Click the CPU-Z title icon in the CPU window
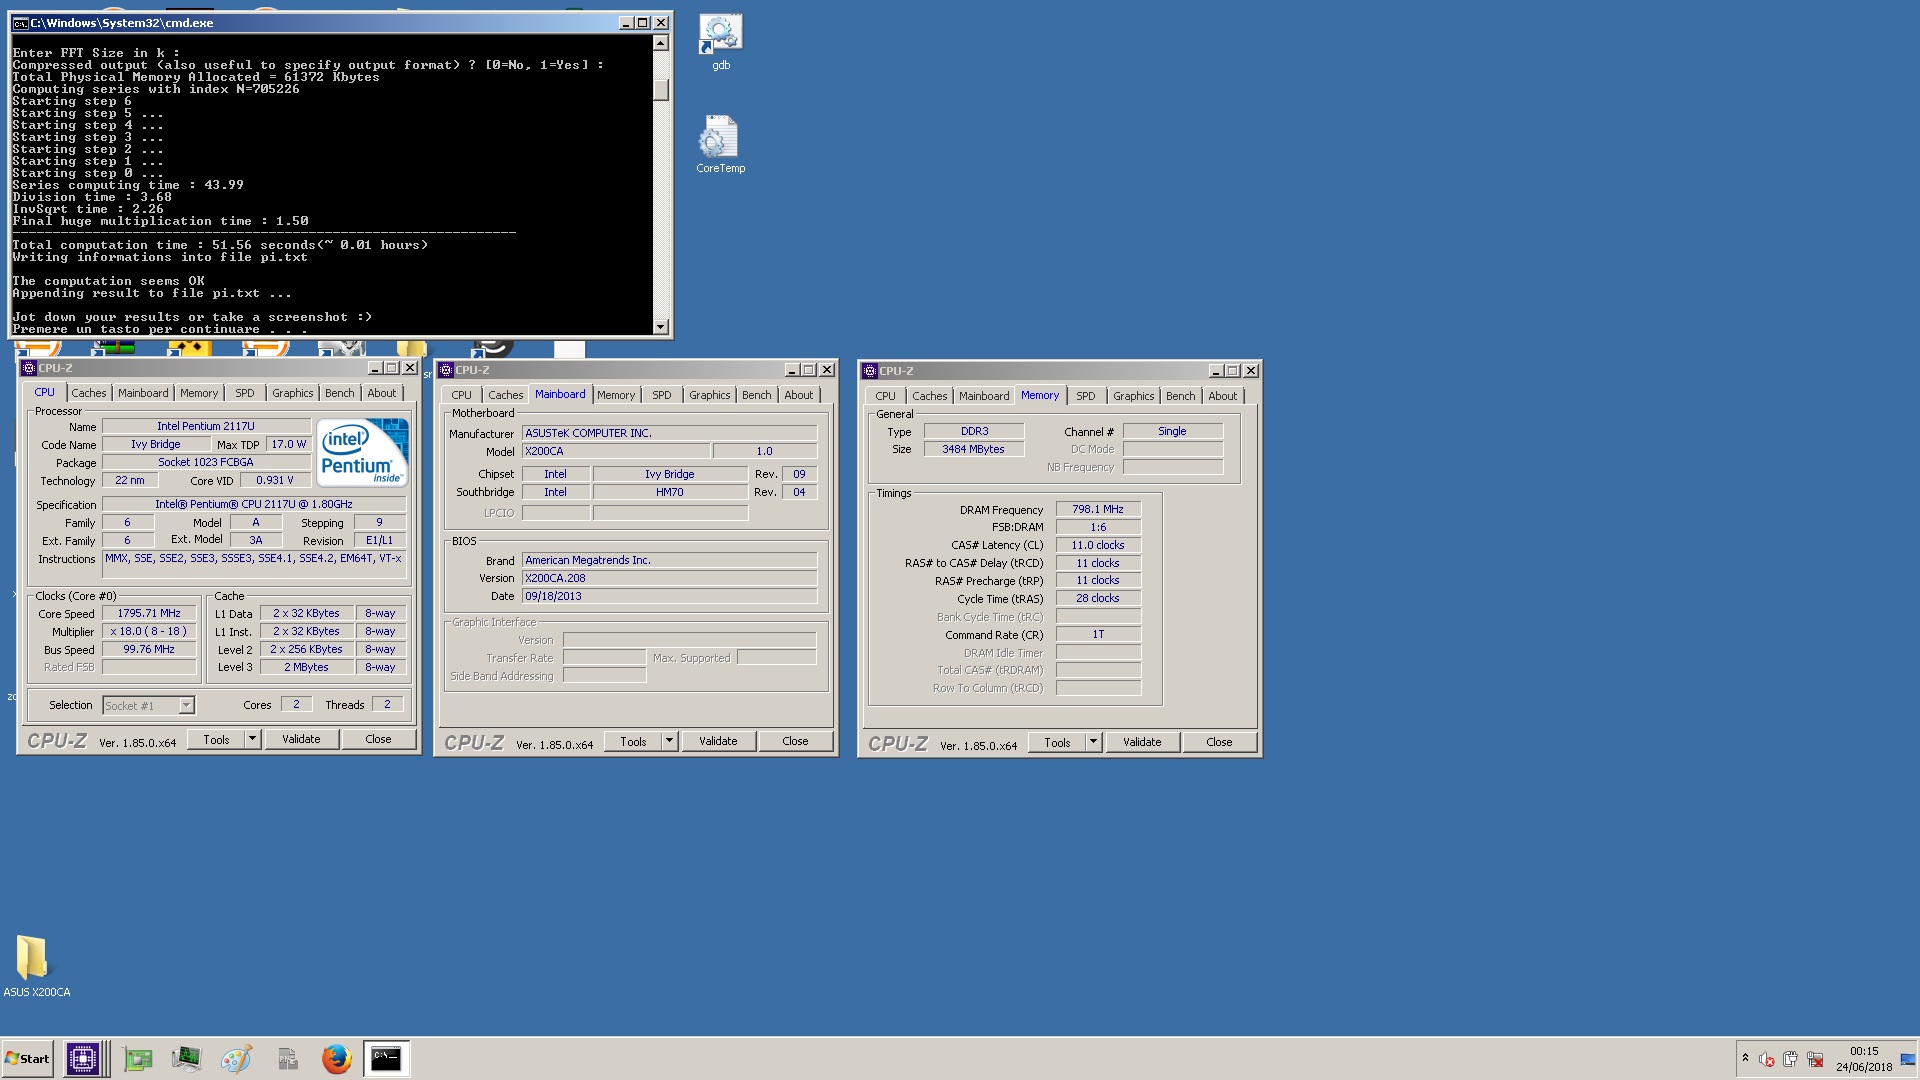This screenshot has width=1920, height=1080. pyautogui.click(x=28, y=368)
